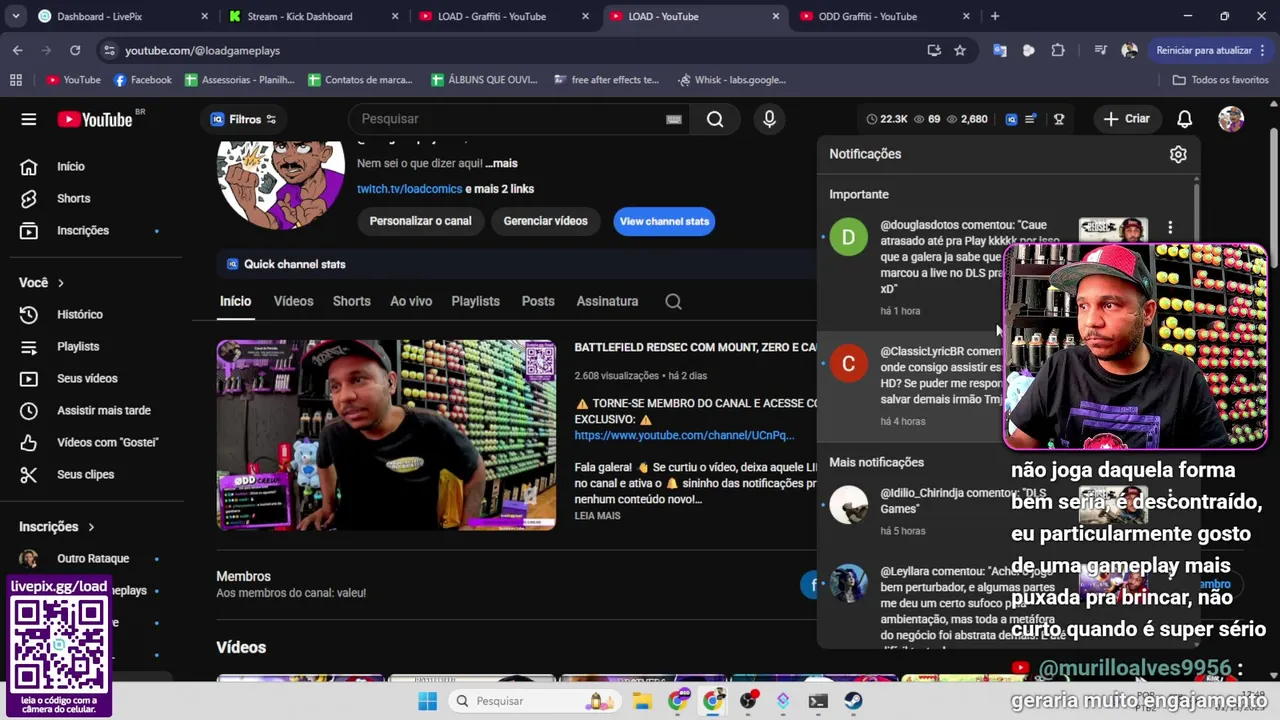The height and width of the screenshot is (720, 1280).
Task: Switch to the ODD Graffiti - YouTube tab
Action: click(885, 16)
